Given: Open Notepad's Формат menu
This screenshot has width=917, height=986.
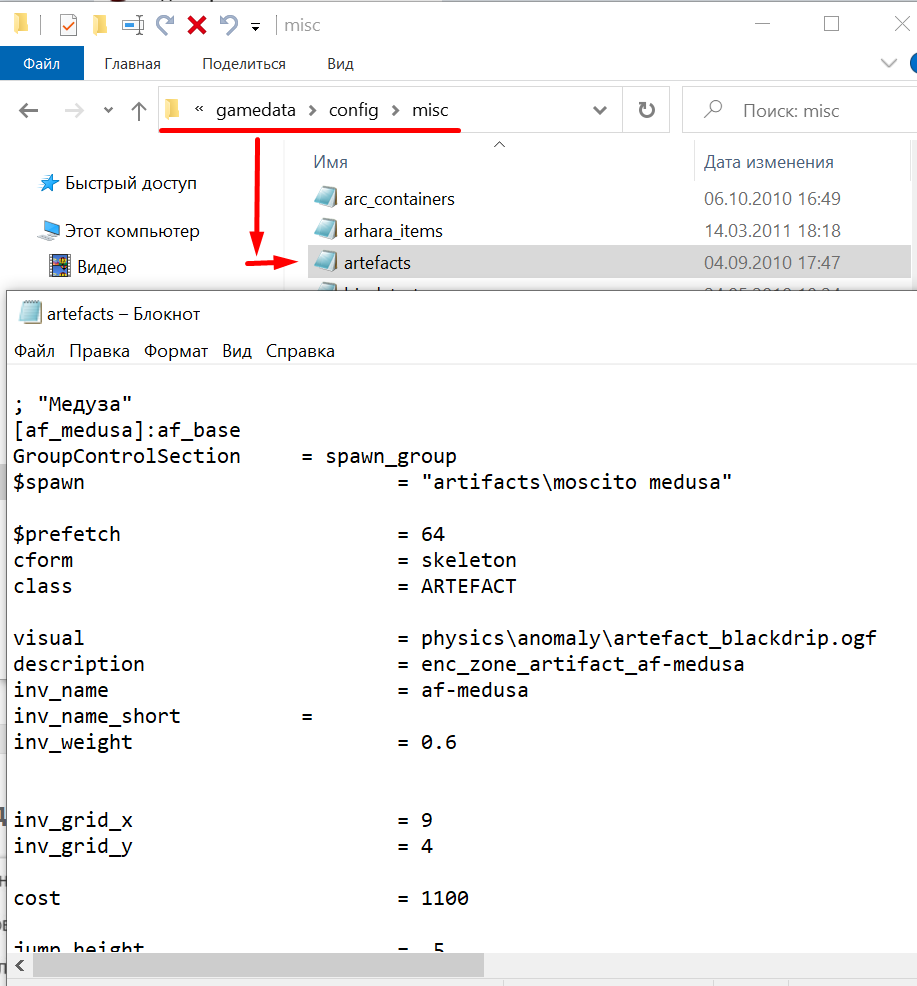Looking at the screenshot, I should 176,351.
